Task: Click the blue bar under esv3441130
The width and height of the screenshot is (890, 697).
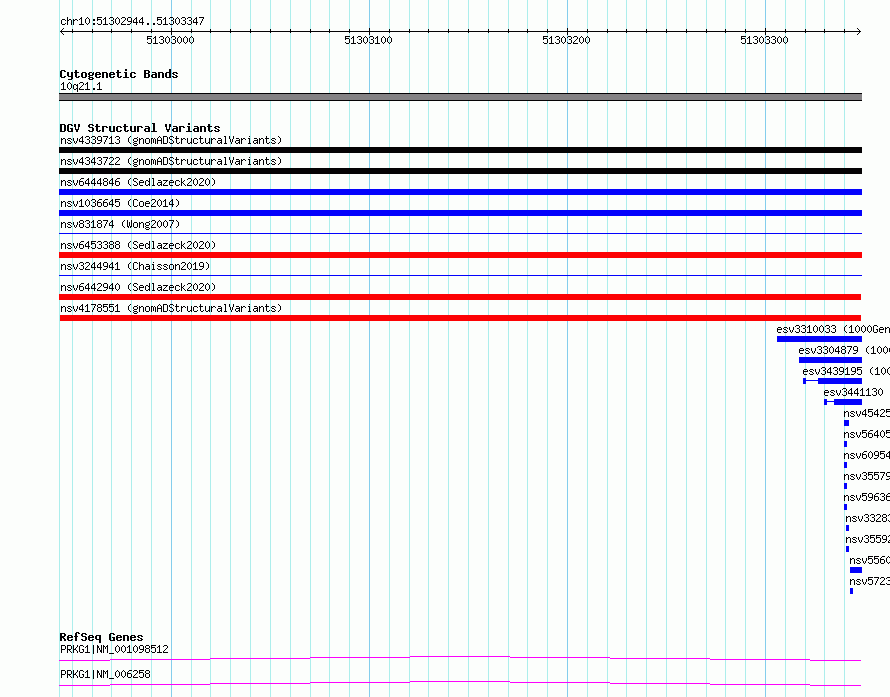Action: (x=843, y=402)
